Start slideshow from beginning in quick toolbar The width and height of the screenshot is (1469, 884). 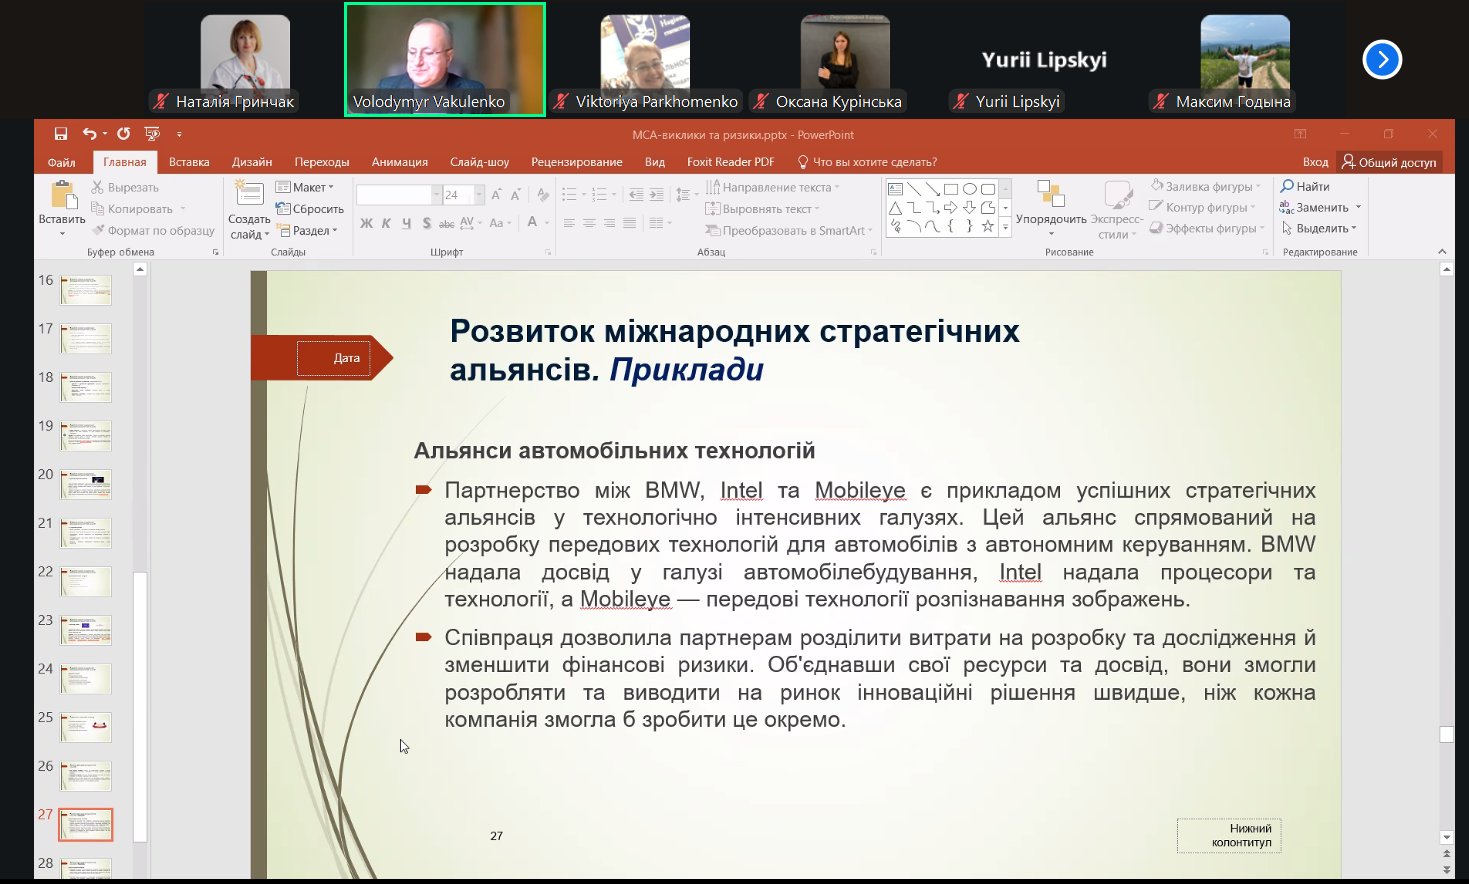[152, 134]
